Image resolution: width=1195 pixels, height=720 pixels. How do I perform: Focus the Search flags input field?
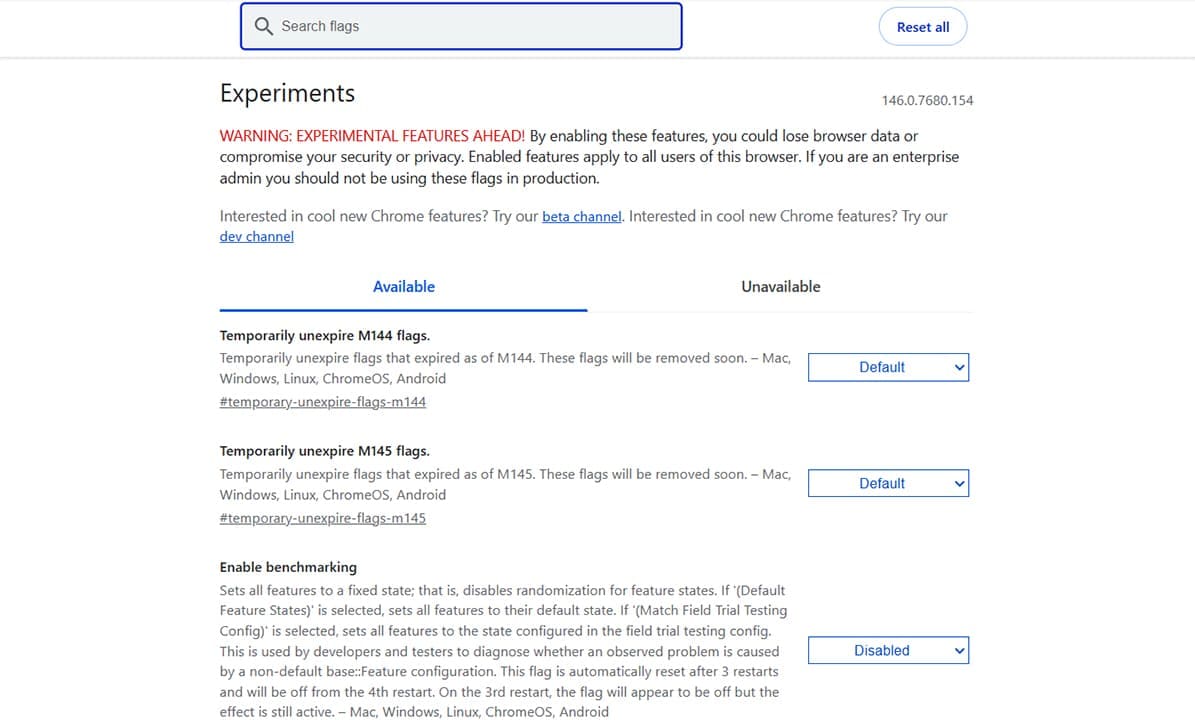coord(470,27)
